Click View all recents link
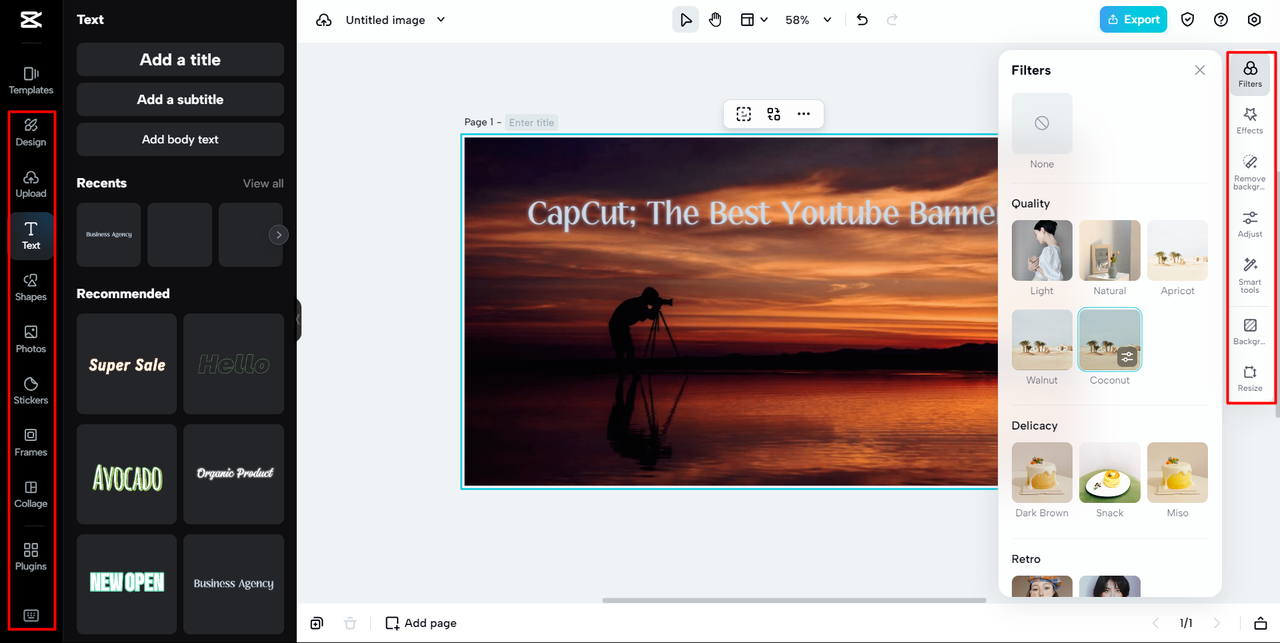The height and width of the screenshot is (643, 1280). [x=263, y=183]
